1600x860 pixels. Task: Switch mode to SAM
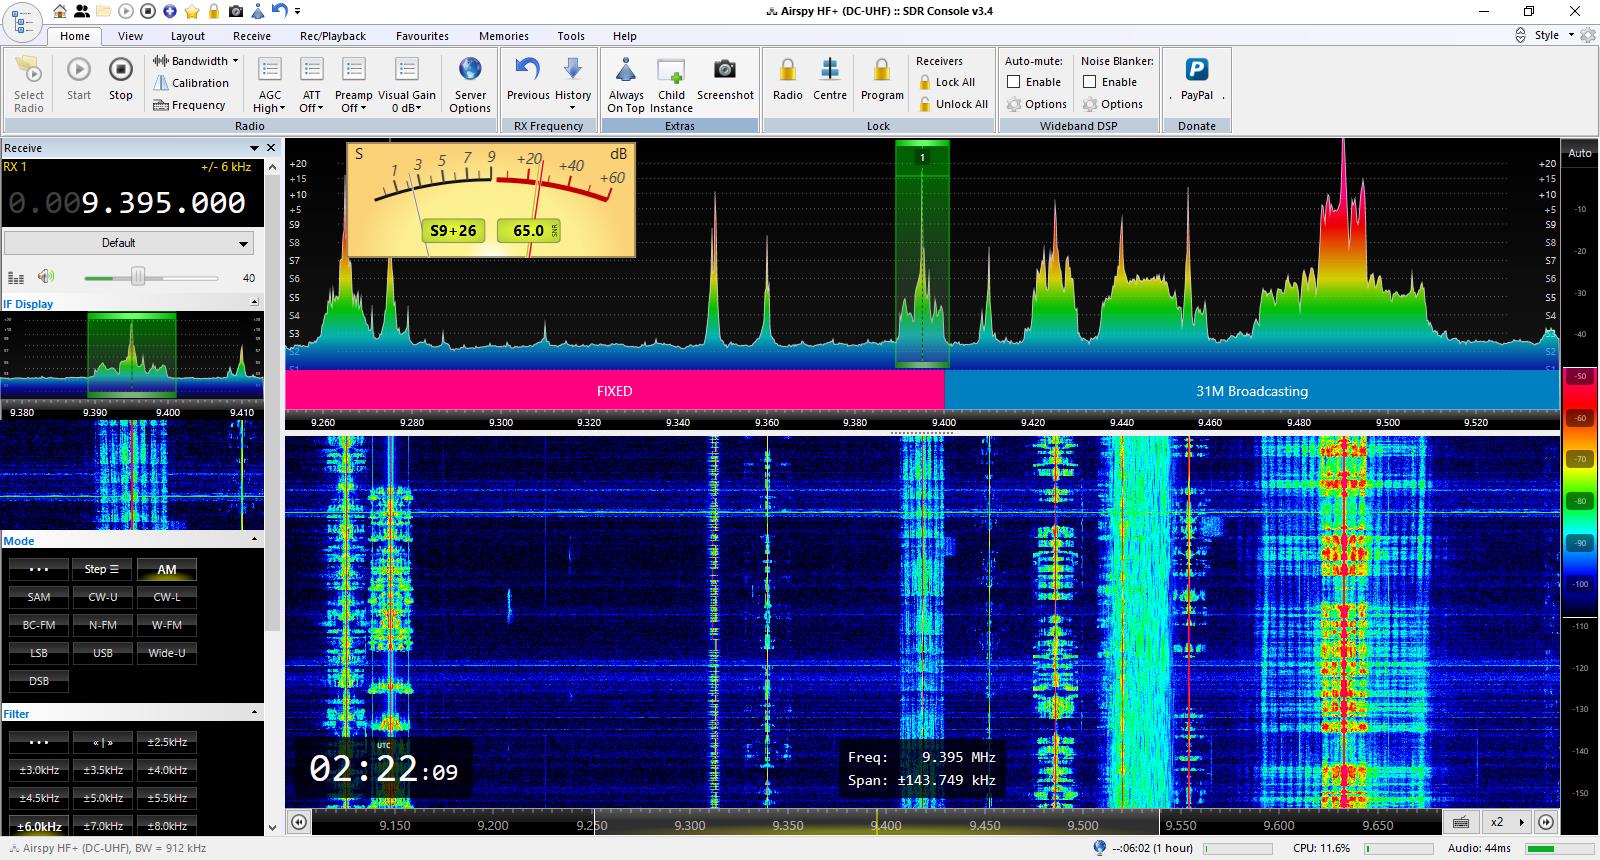pyautogui.click(x=39, y=597)
